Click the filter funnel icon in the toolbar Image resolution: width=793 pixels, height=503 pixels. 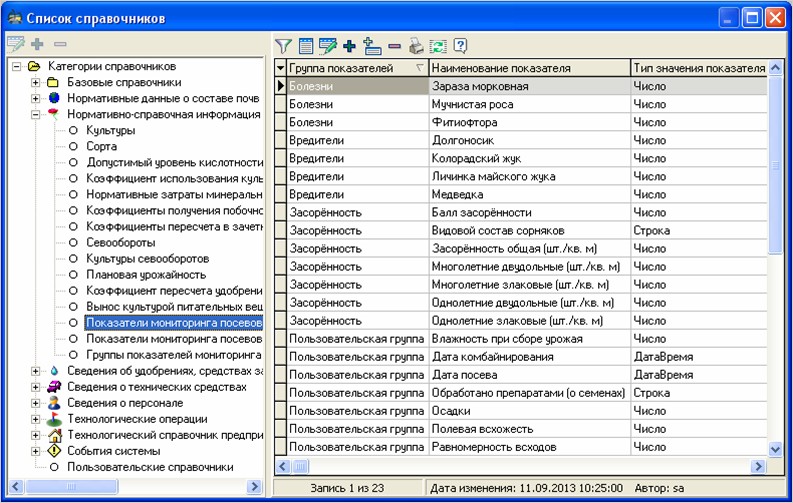coord(284,45)
